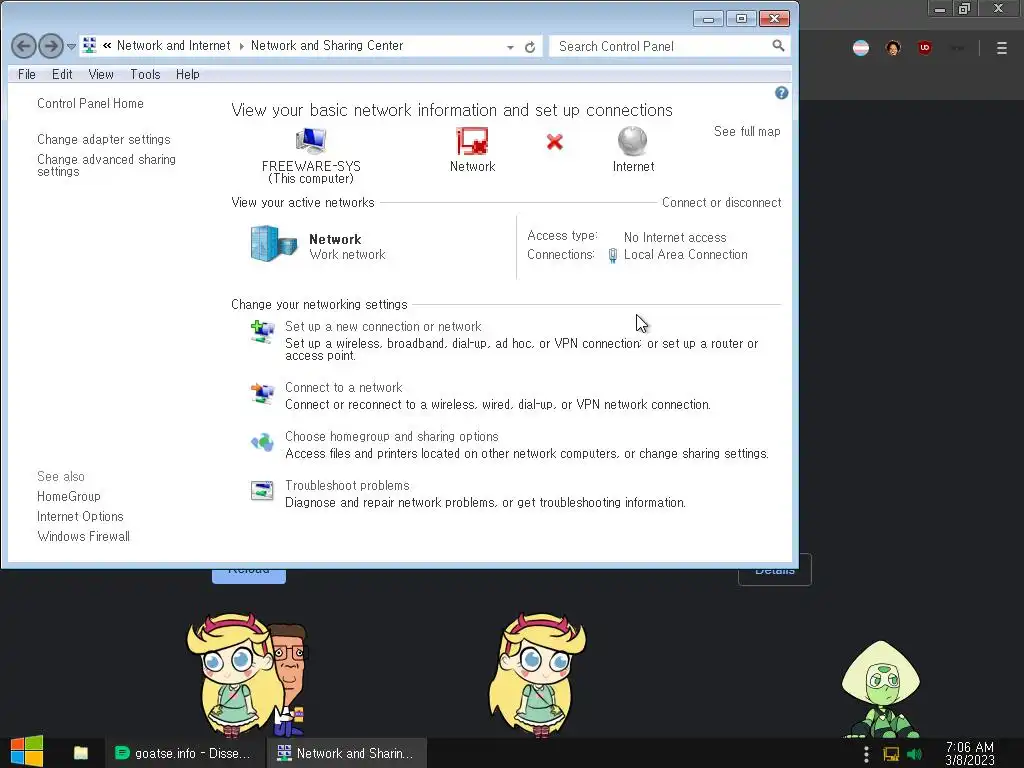
Task: Click the Internet globe icon
Action: click(632, 141)
